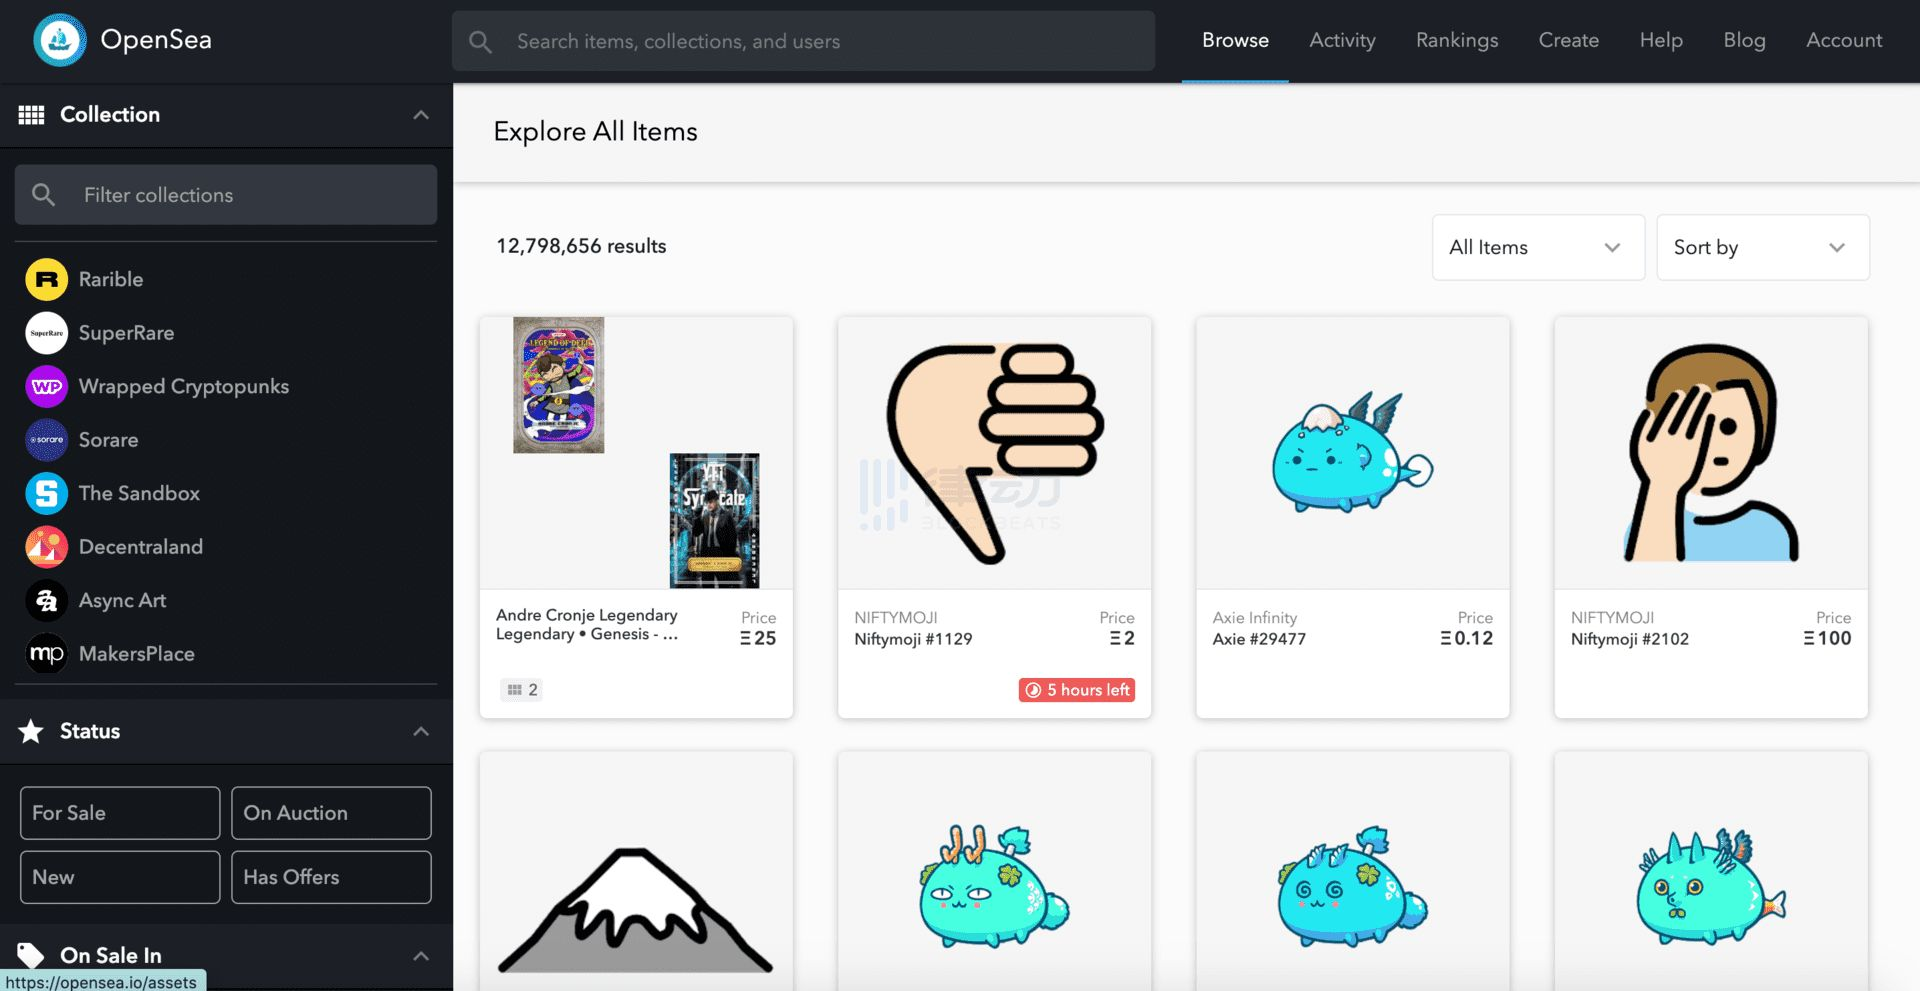Click the Explore All Items heading
The width and height of the screenshot is (1920, 991).
(596, 132)
